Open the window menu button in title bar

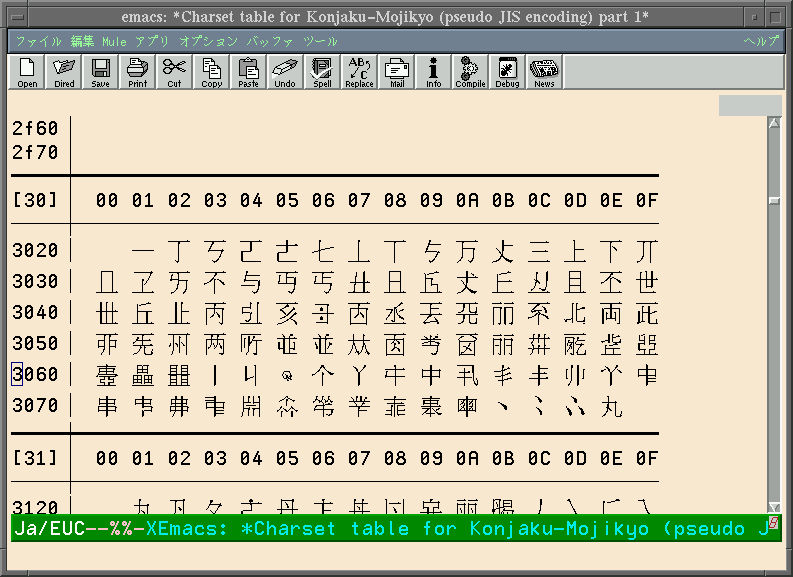coord(18,17)
